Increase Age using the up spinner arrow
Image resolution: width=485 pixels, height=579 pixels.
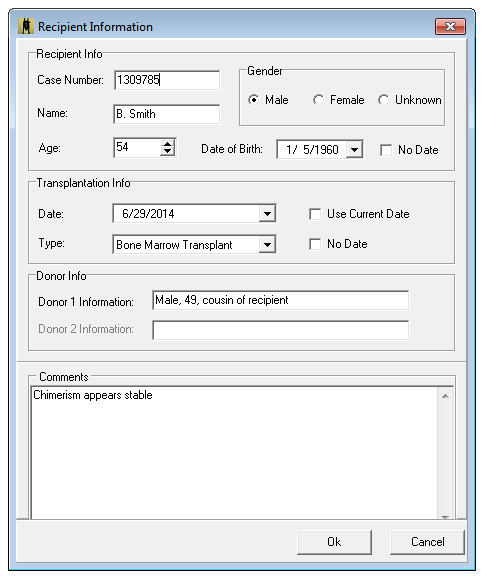168,144
